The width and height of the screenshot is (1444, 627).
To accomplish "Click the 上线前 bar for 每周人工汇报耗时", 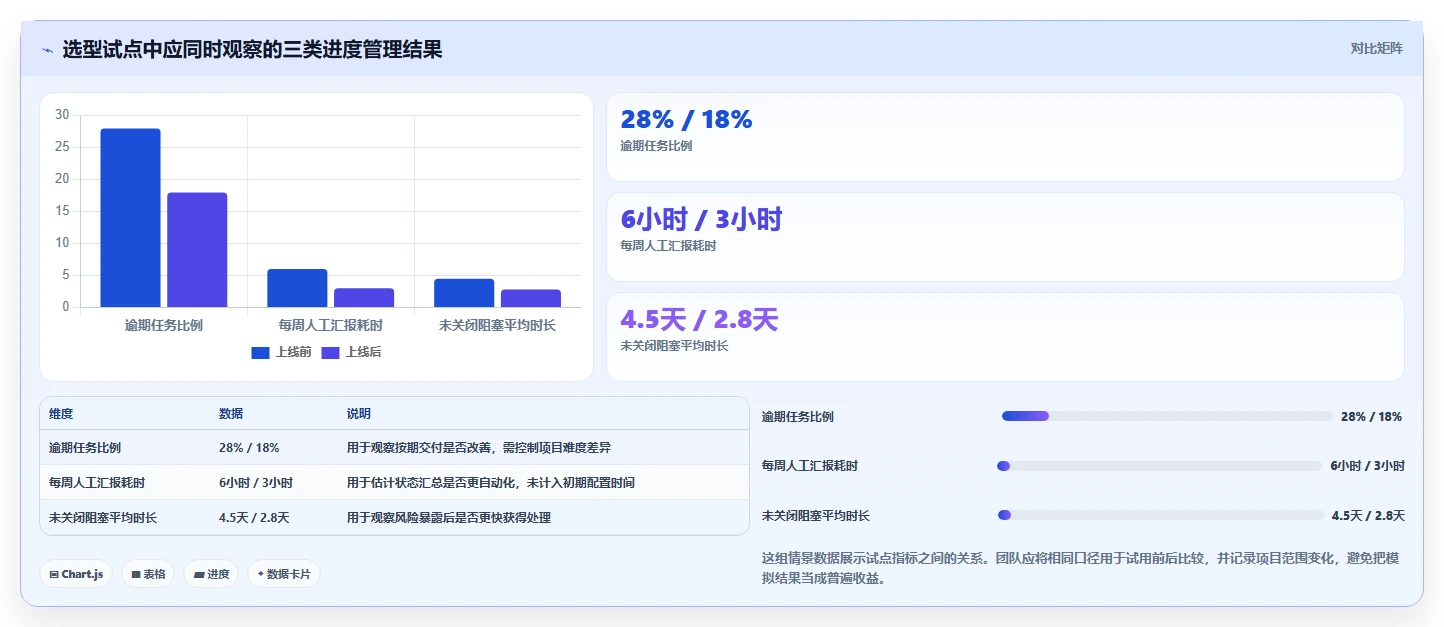I will [x=297, y=288].
